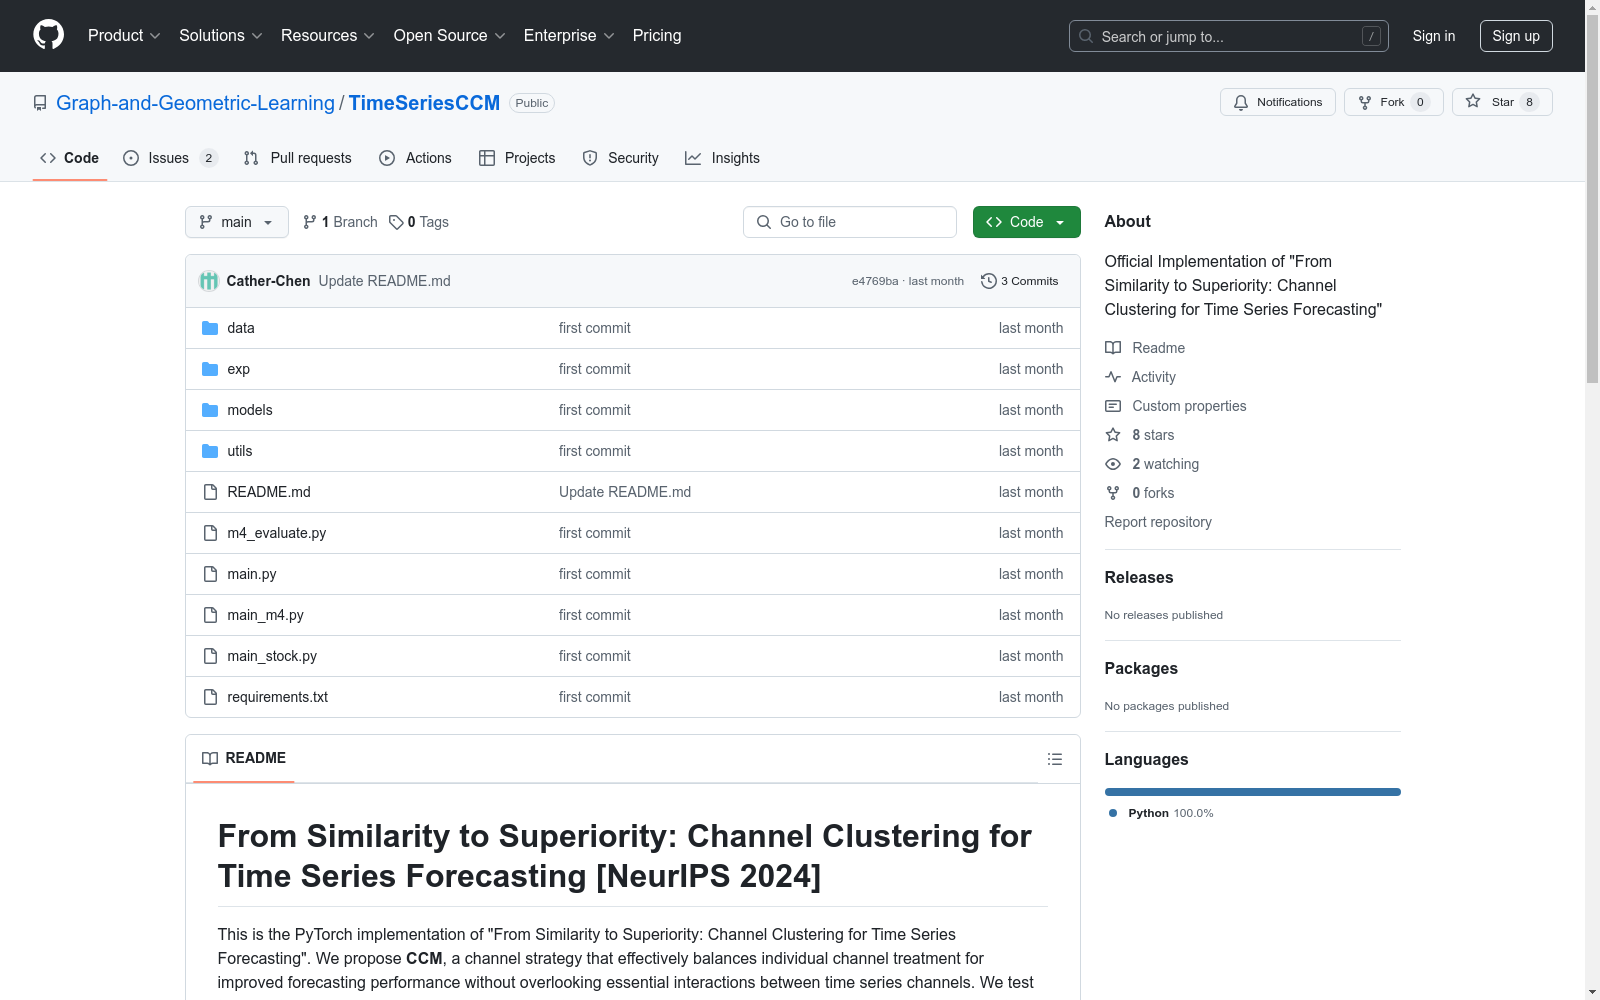Open first commit message in data row
1600x1000 pixels.
point(595,328)
